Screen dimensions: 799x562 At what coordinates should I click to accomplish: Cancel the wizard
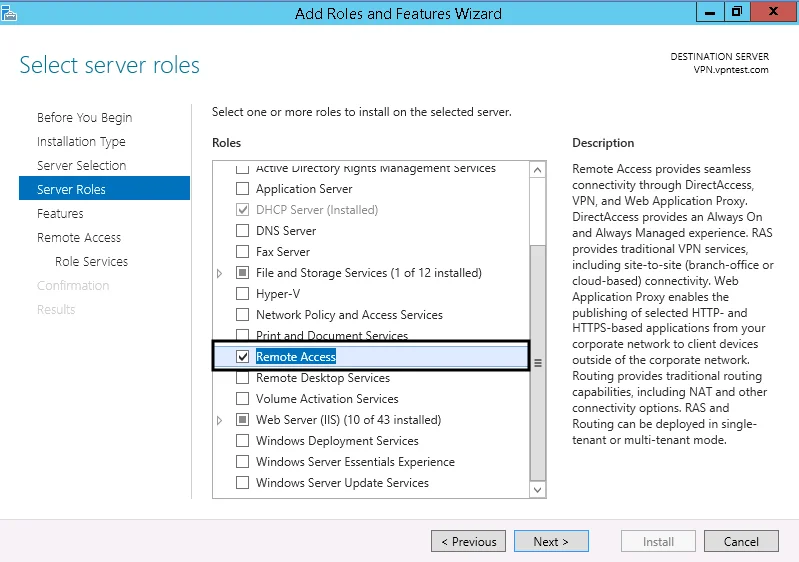pos(741,541)
